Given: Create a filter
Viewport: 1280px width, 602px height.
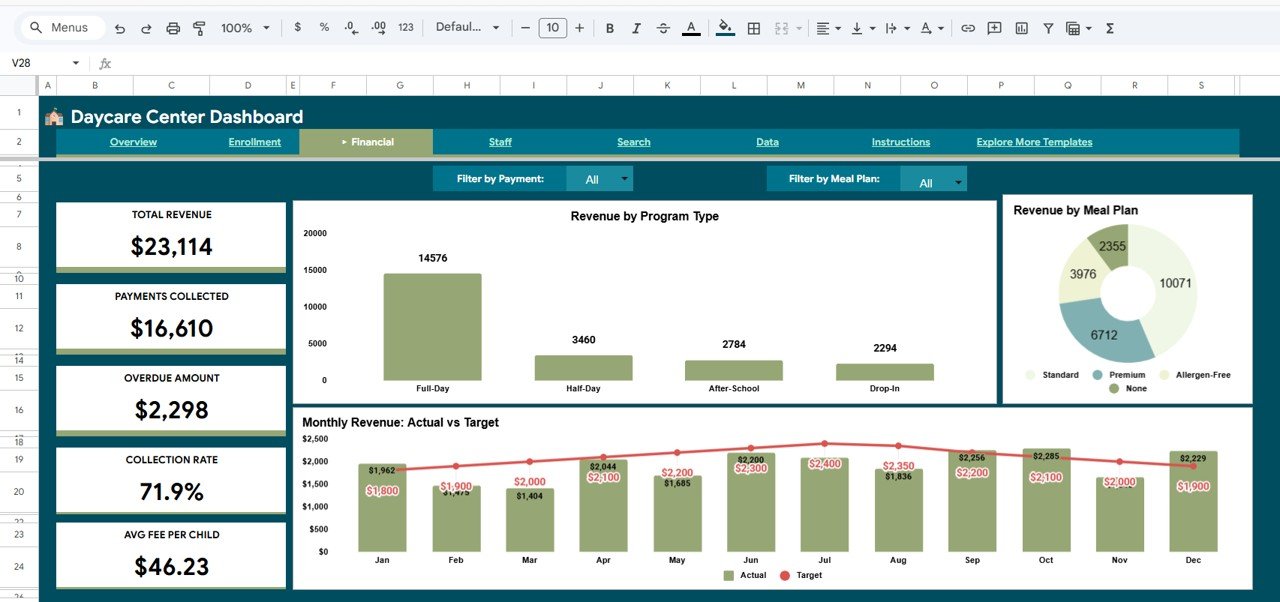Looking at the screenshot, I should [1047, 27].
